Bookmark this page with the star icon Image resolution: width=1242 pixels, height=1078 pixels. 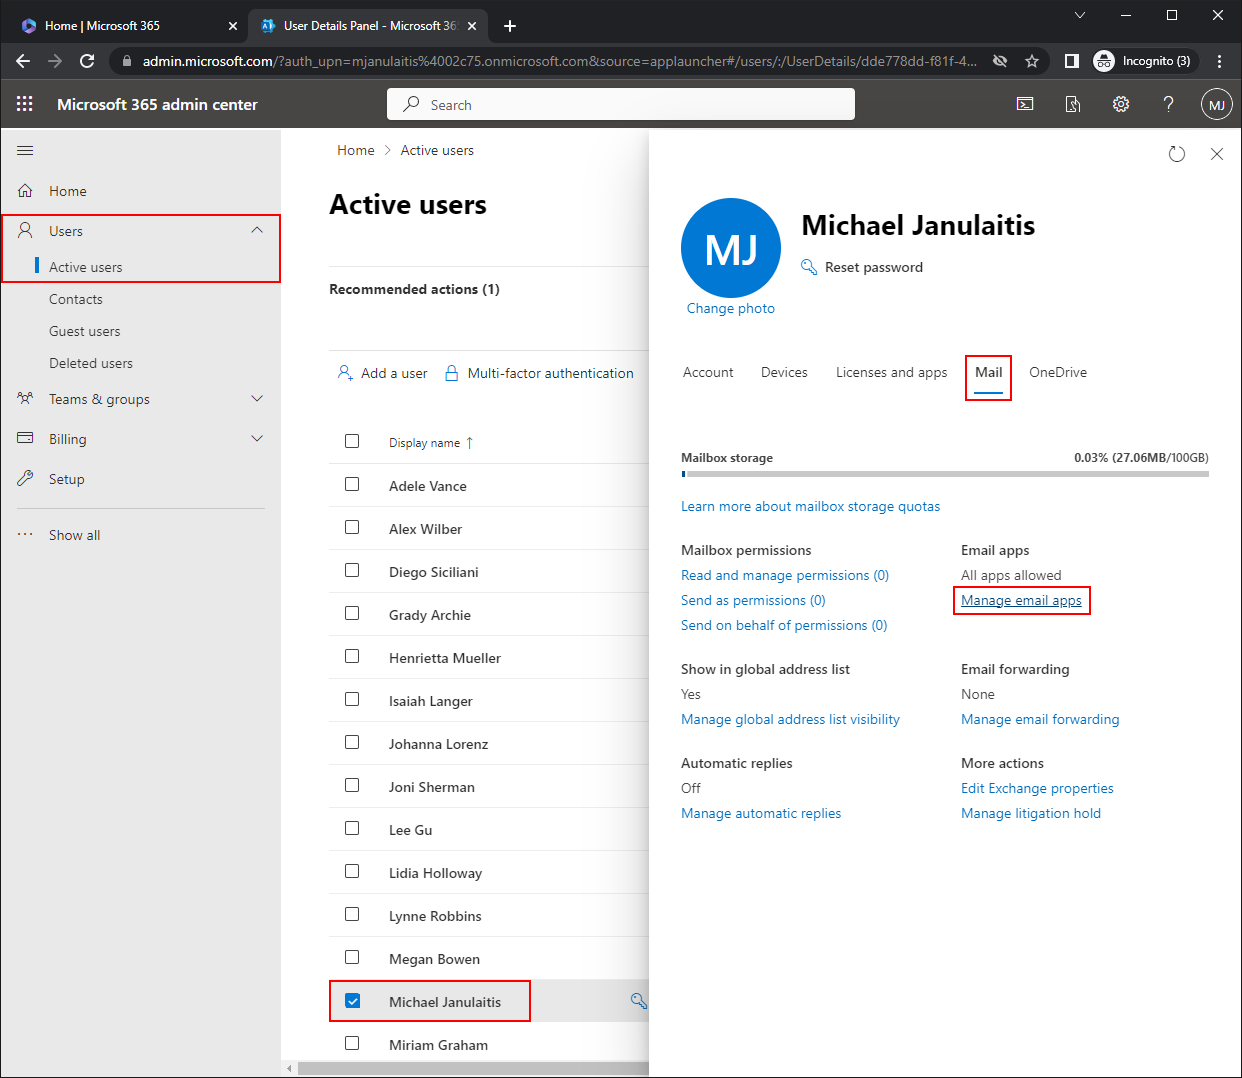click(x=1032, y=61)
